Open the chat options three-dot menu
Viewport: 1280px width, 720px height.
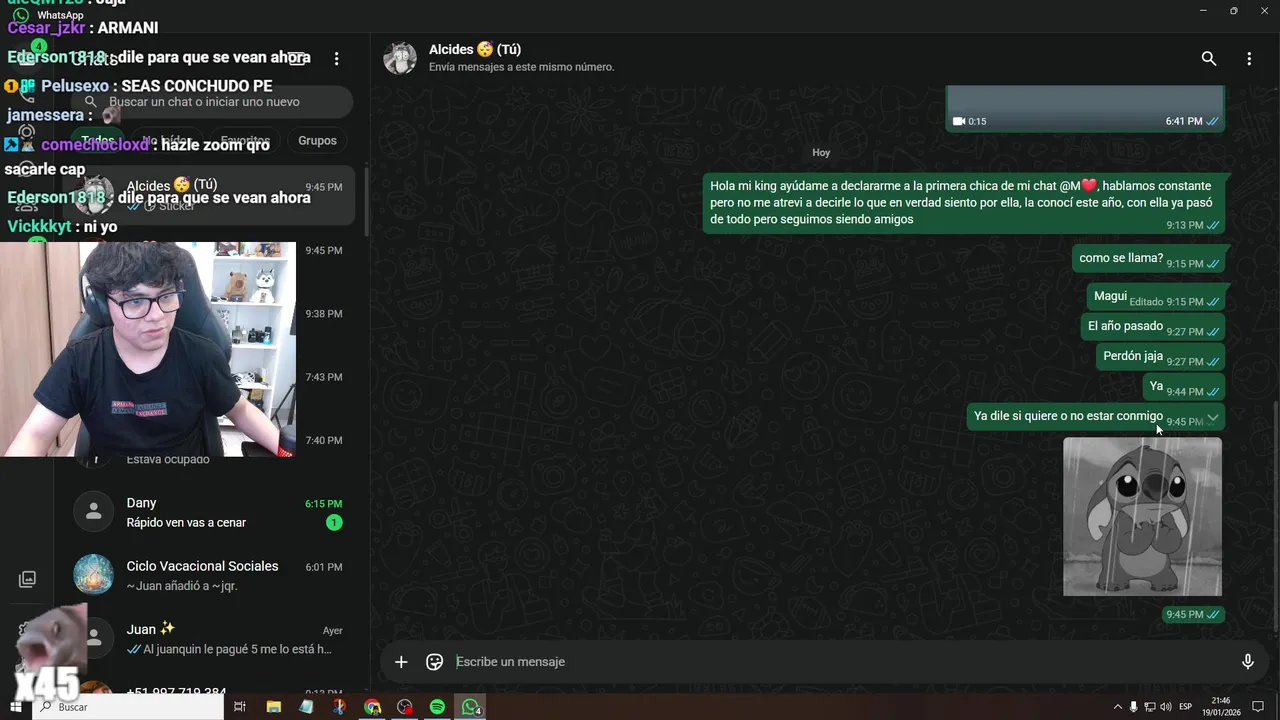pyautogui.click(x=1249, y=59)
